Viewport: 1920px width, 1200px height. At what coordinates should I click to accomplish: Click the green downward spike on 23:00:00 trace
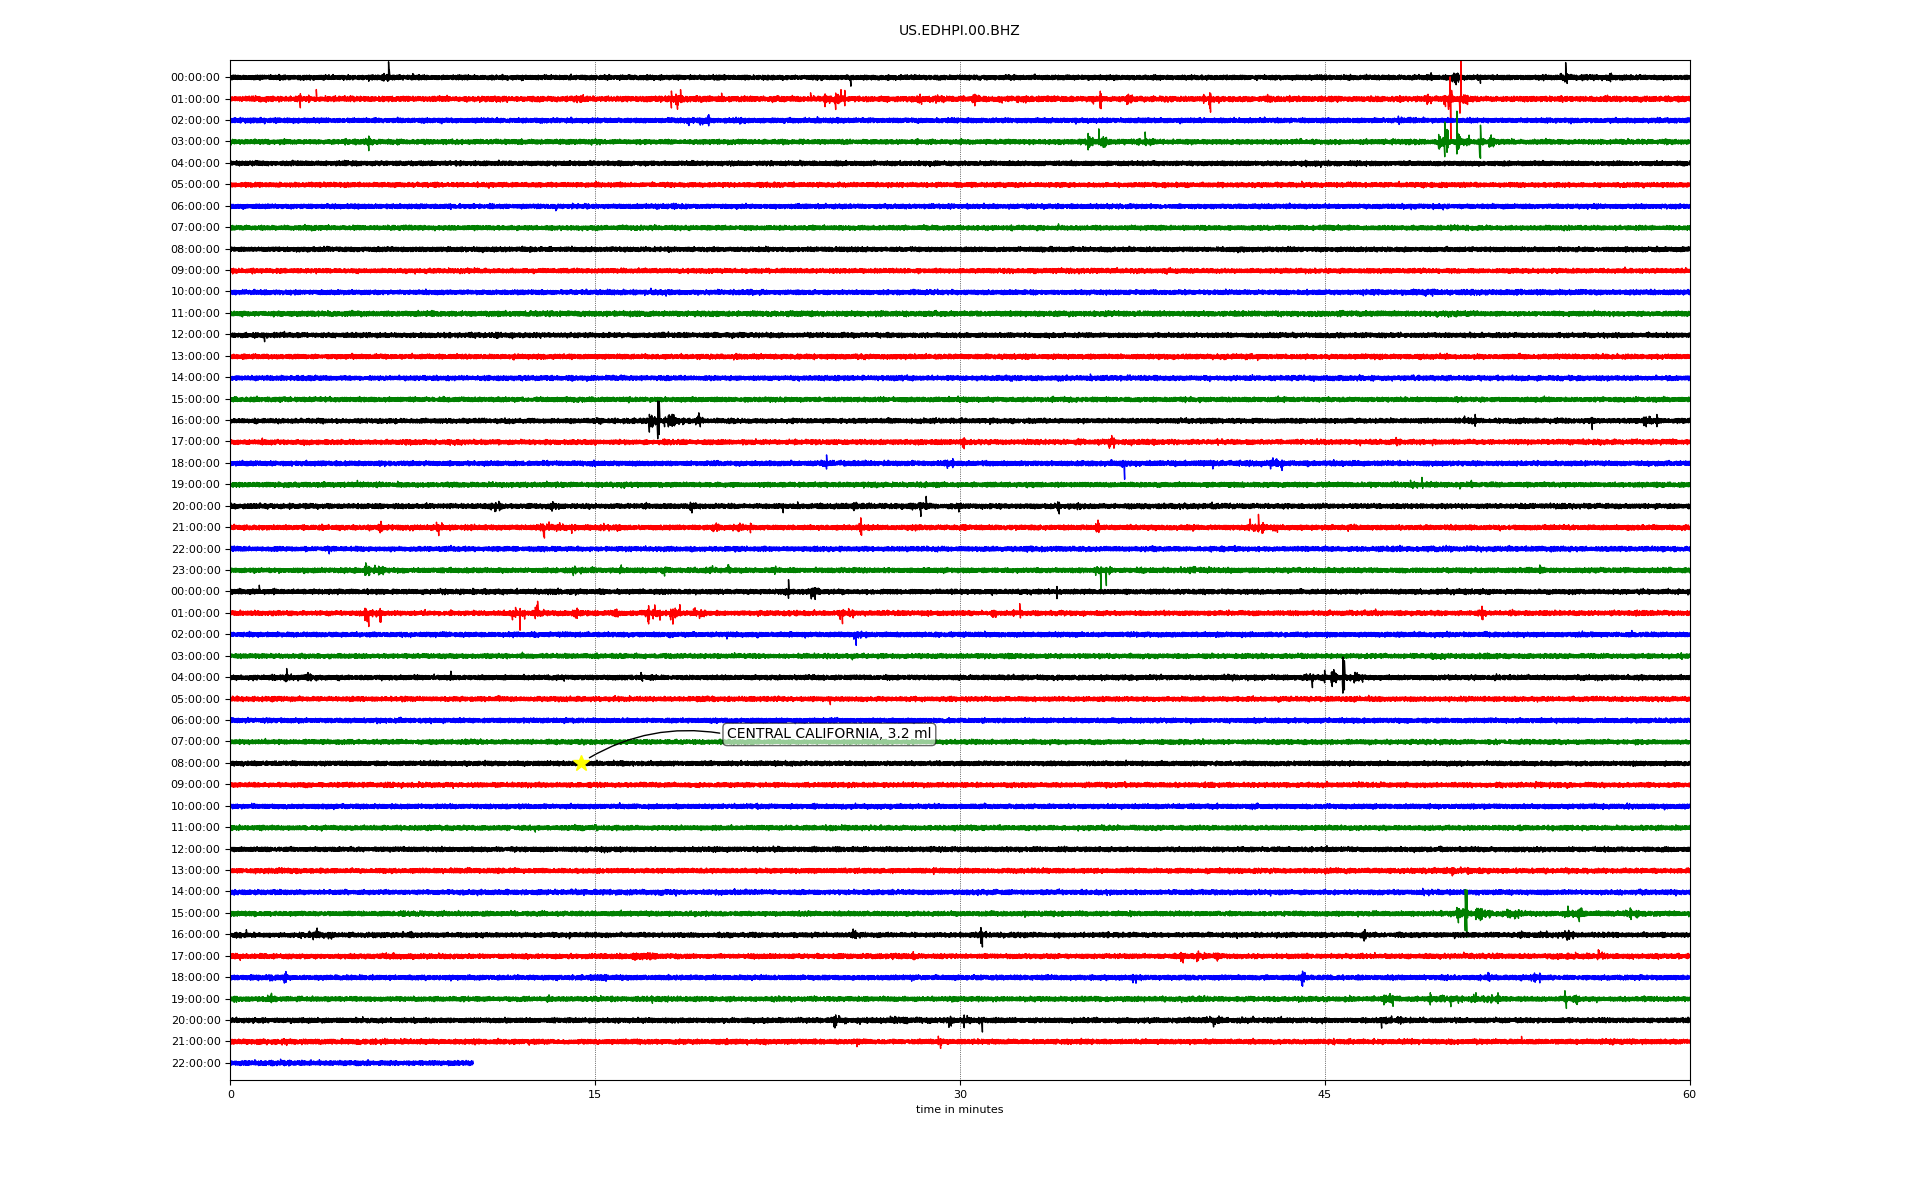click(x=1101, y=578)
